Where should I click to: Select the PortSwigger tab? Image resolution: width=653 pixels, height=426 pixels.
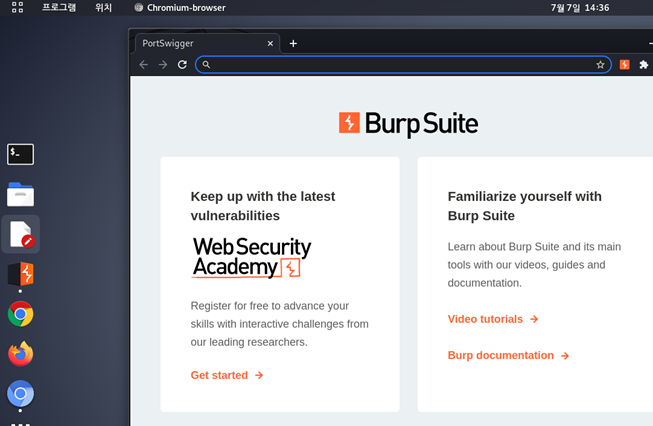[x=207, y=43]
